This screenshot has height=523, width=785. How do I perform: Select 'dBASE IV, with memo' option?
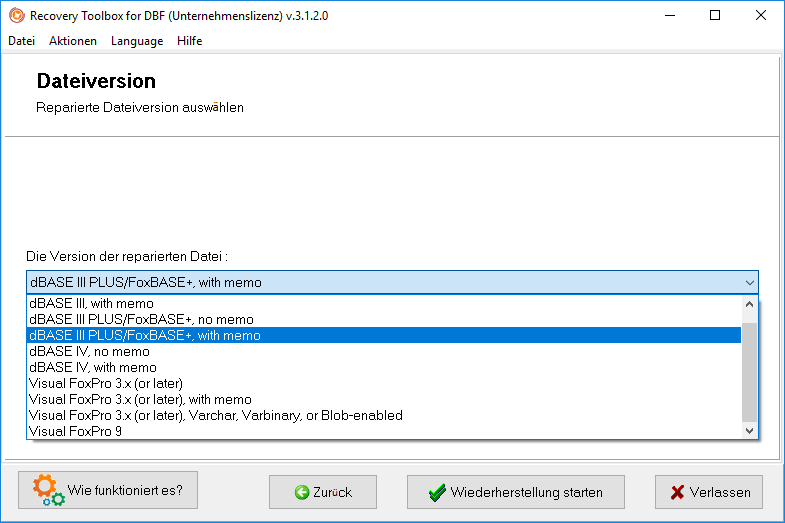(383, 367)
